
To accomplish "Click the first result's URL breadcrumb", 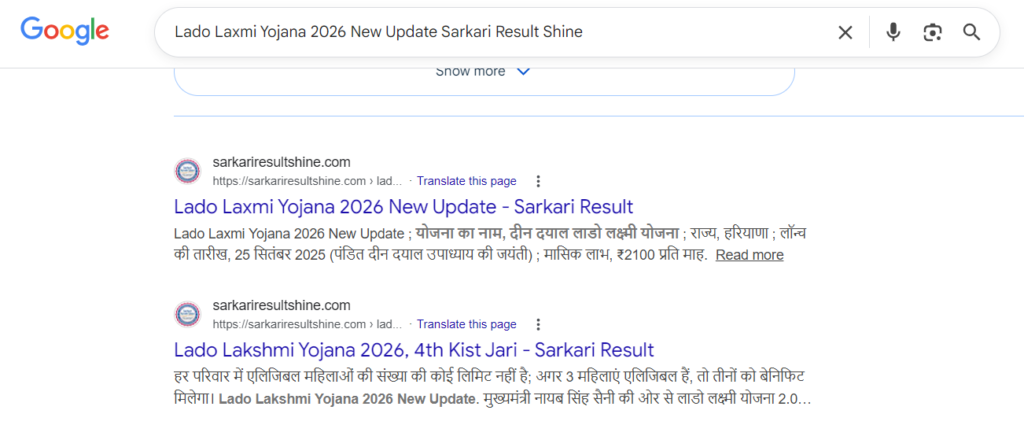I will 307,181.
